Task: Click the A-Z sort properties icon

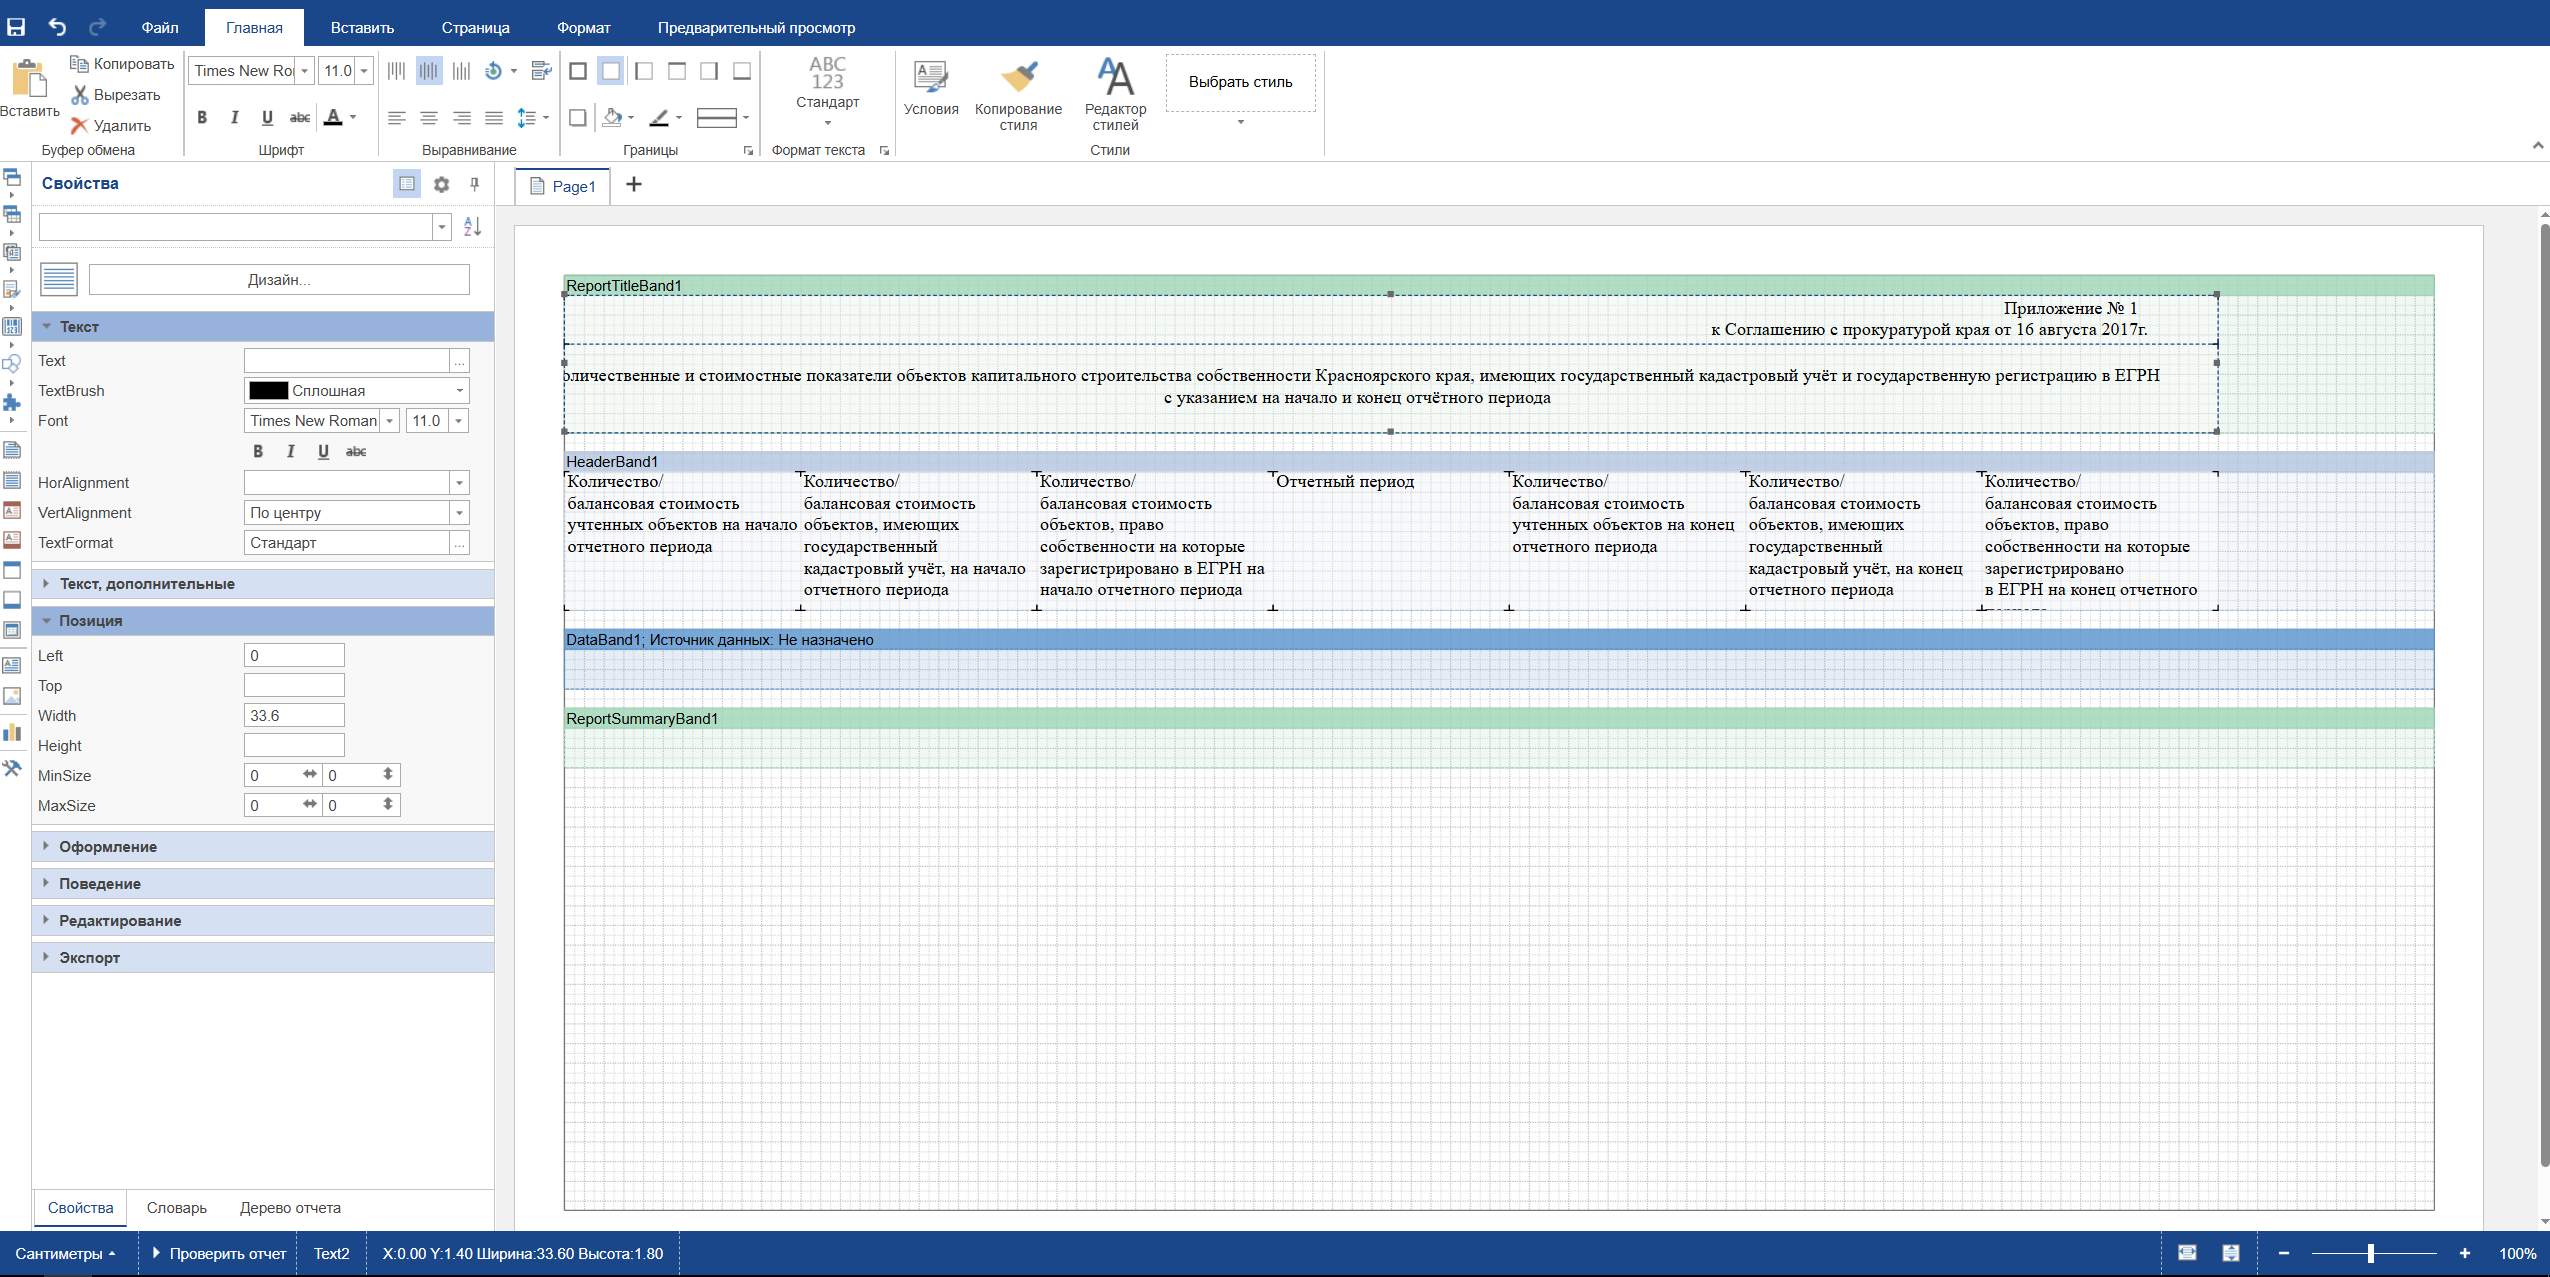Action: 472,227
